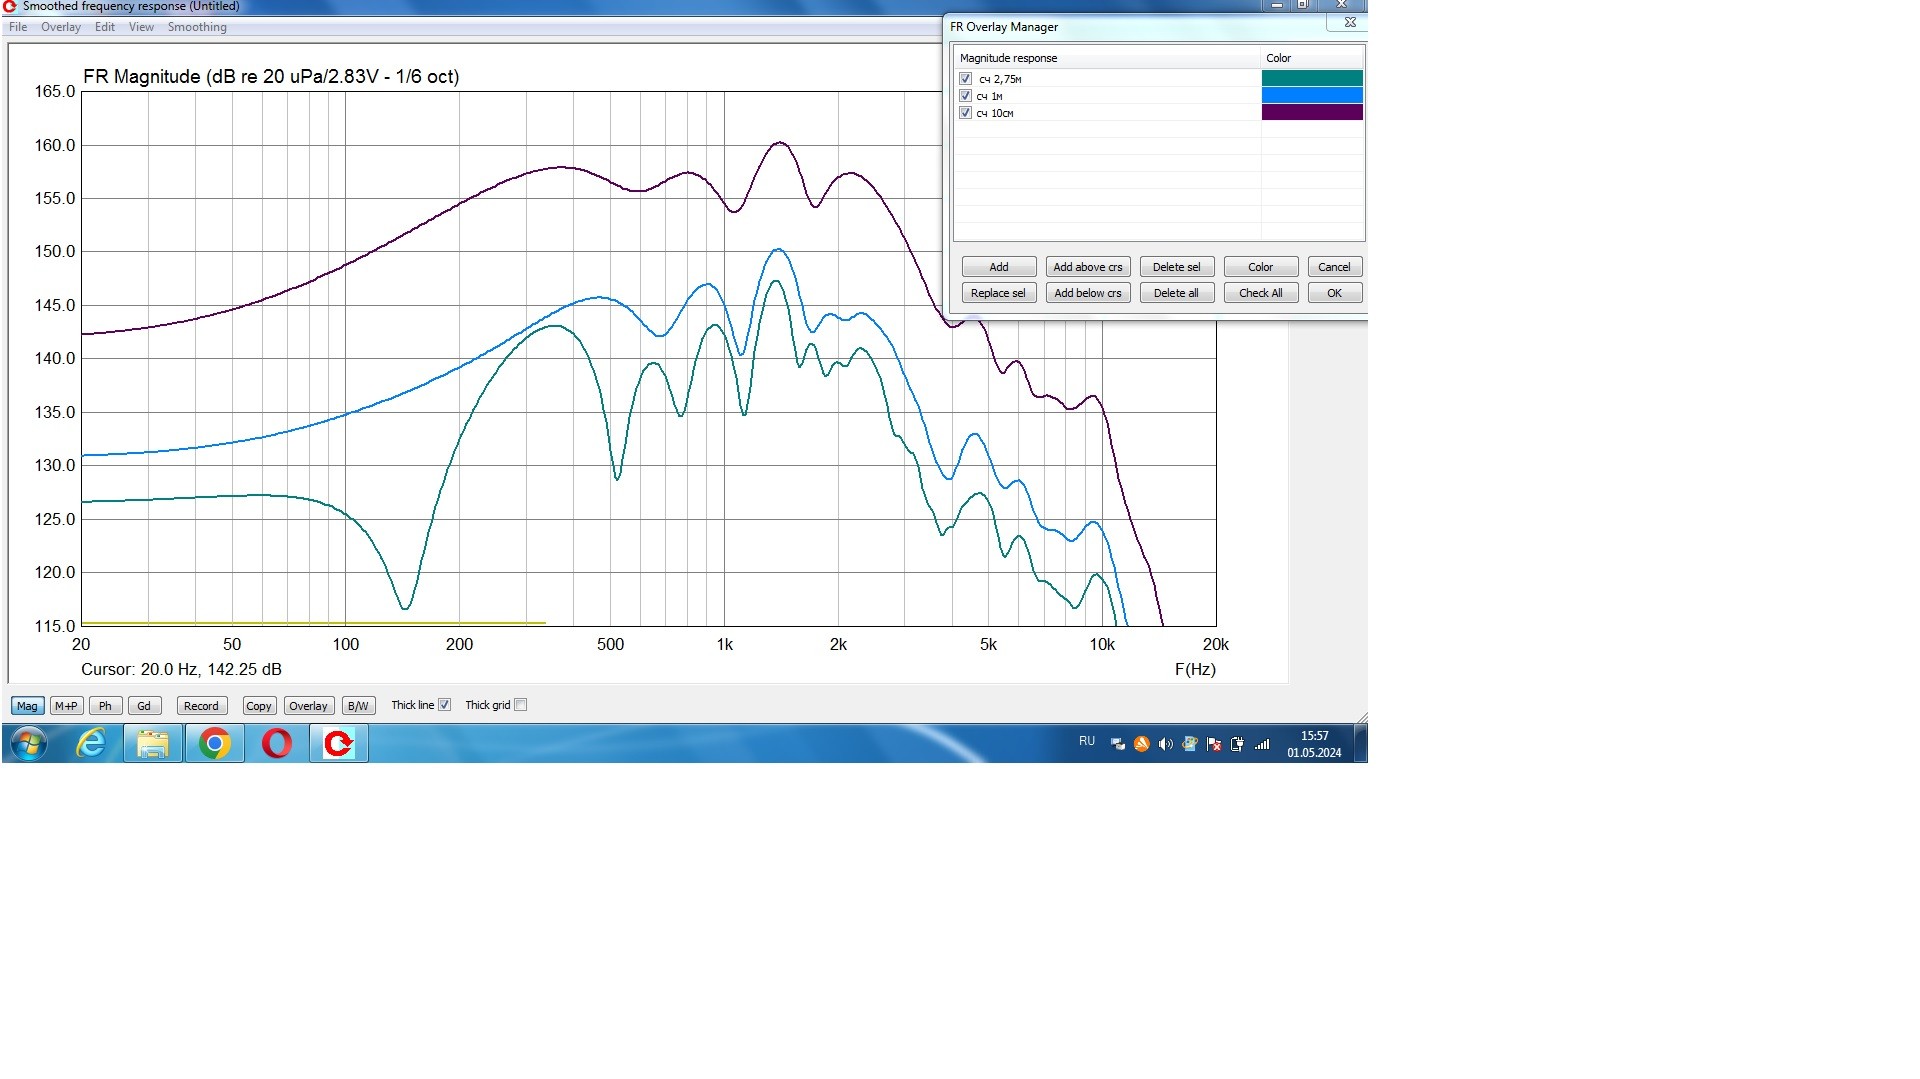
Task: Click the purple color swatch for сч 10см
Action: point(1311,113)
